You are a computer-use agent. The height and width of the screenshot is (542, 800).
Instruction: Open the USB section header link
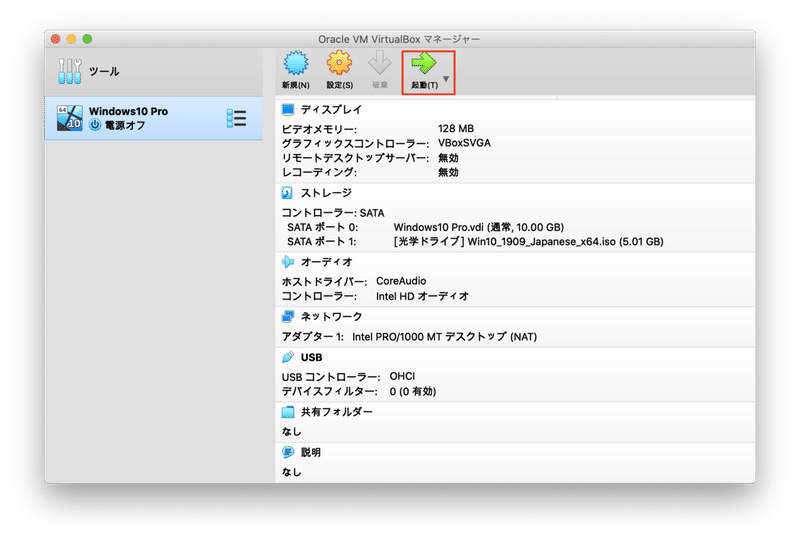[311, 357]
